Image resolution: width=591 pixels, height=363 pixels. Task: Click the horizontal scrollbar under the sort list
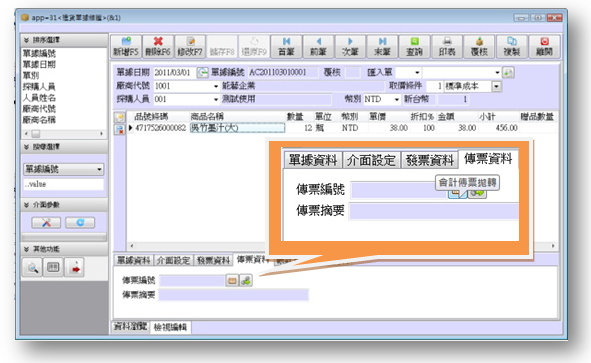[64, 134]
